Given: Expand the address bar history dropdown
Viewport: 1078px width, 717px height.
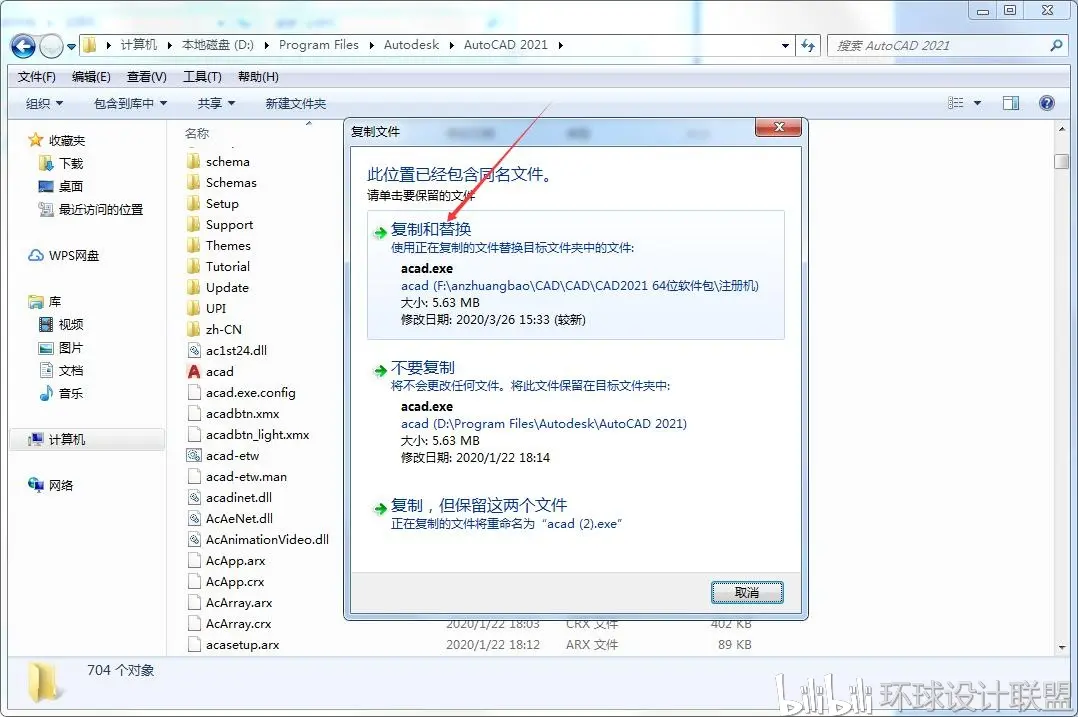Looking at the screenshot, I should (785, 45).
